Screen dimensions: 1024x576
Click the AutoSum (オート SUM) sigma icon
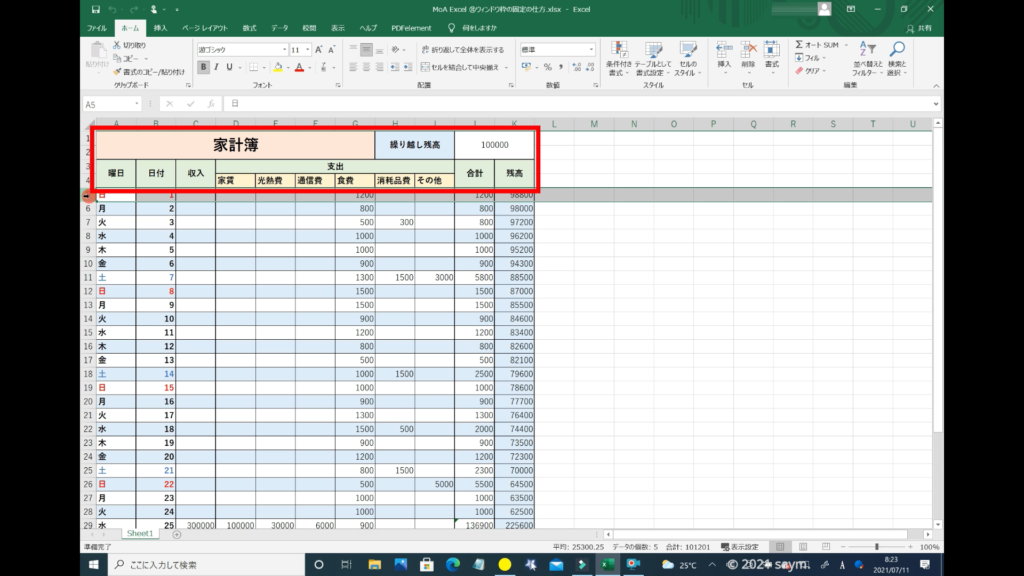click(x=800, y=45)
